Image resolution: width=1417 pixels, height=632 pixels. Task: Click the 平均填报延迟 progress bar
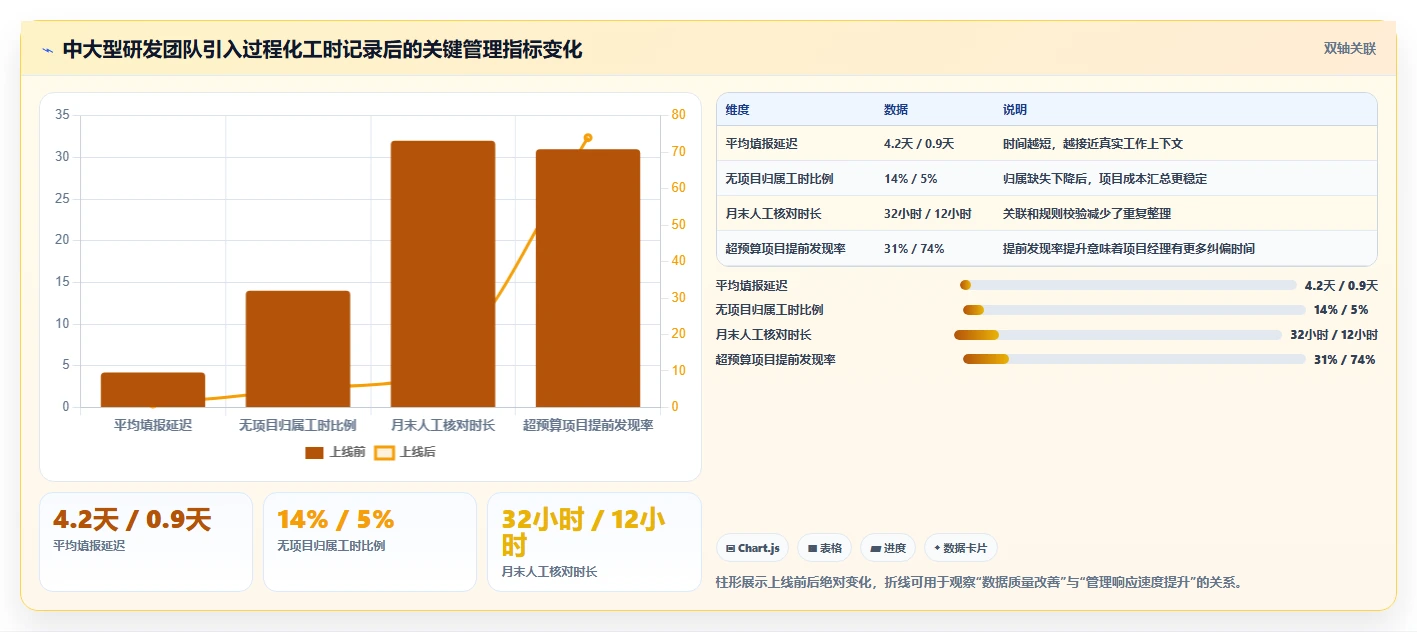pyautogui.click(x=1127, y=285)
